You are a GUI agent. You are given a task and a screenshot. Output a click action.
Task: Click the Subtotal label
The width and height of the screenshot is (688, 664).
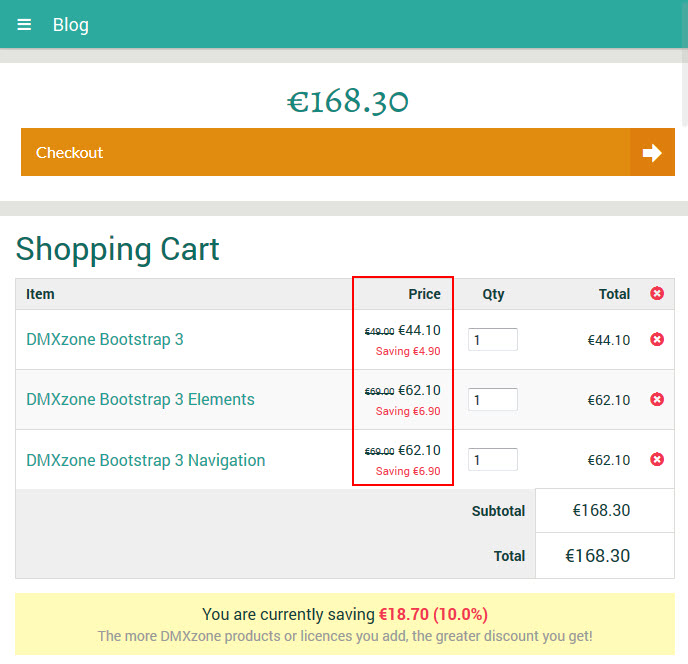[498, 511]
